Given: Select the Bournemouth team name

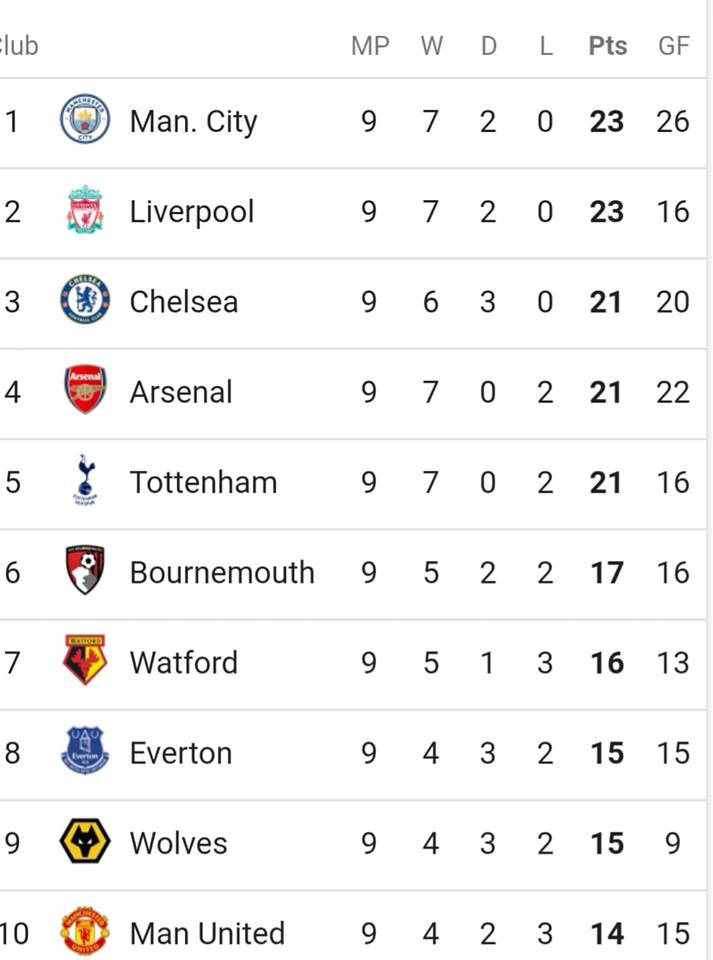Looking at the screenshot, I should click(222, 573).
